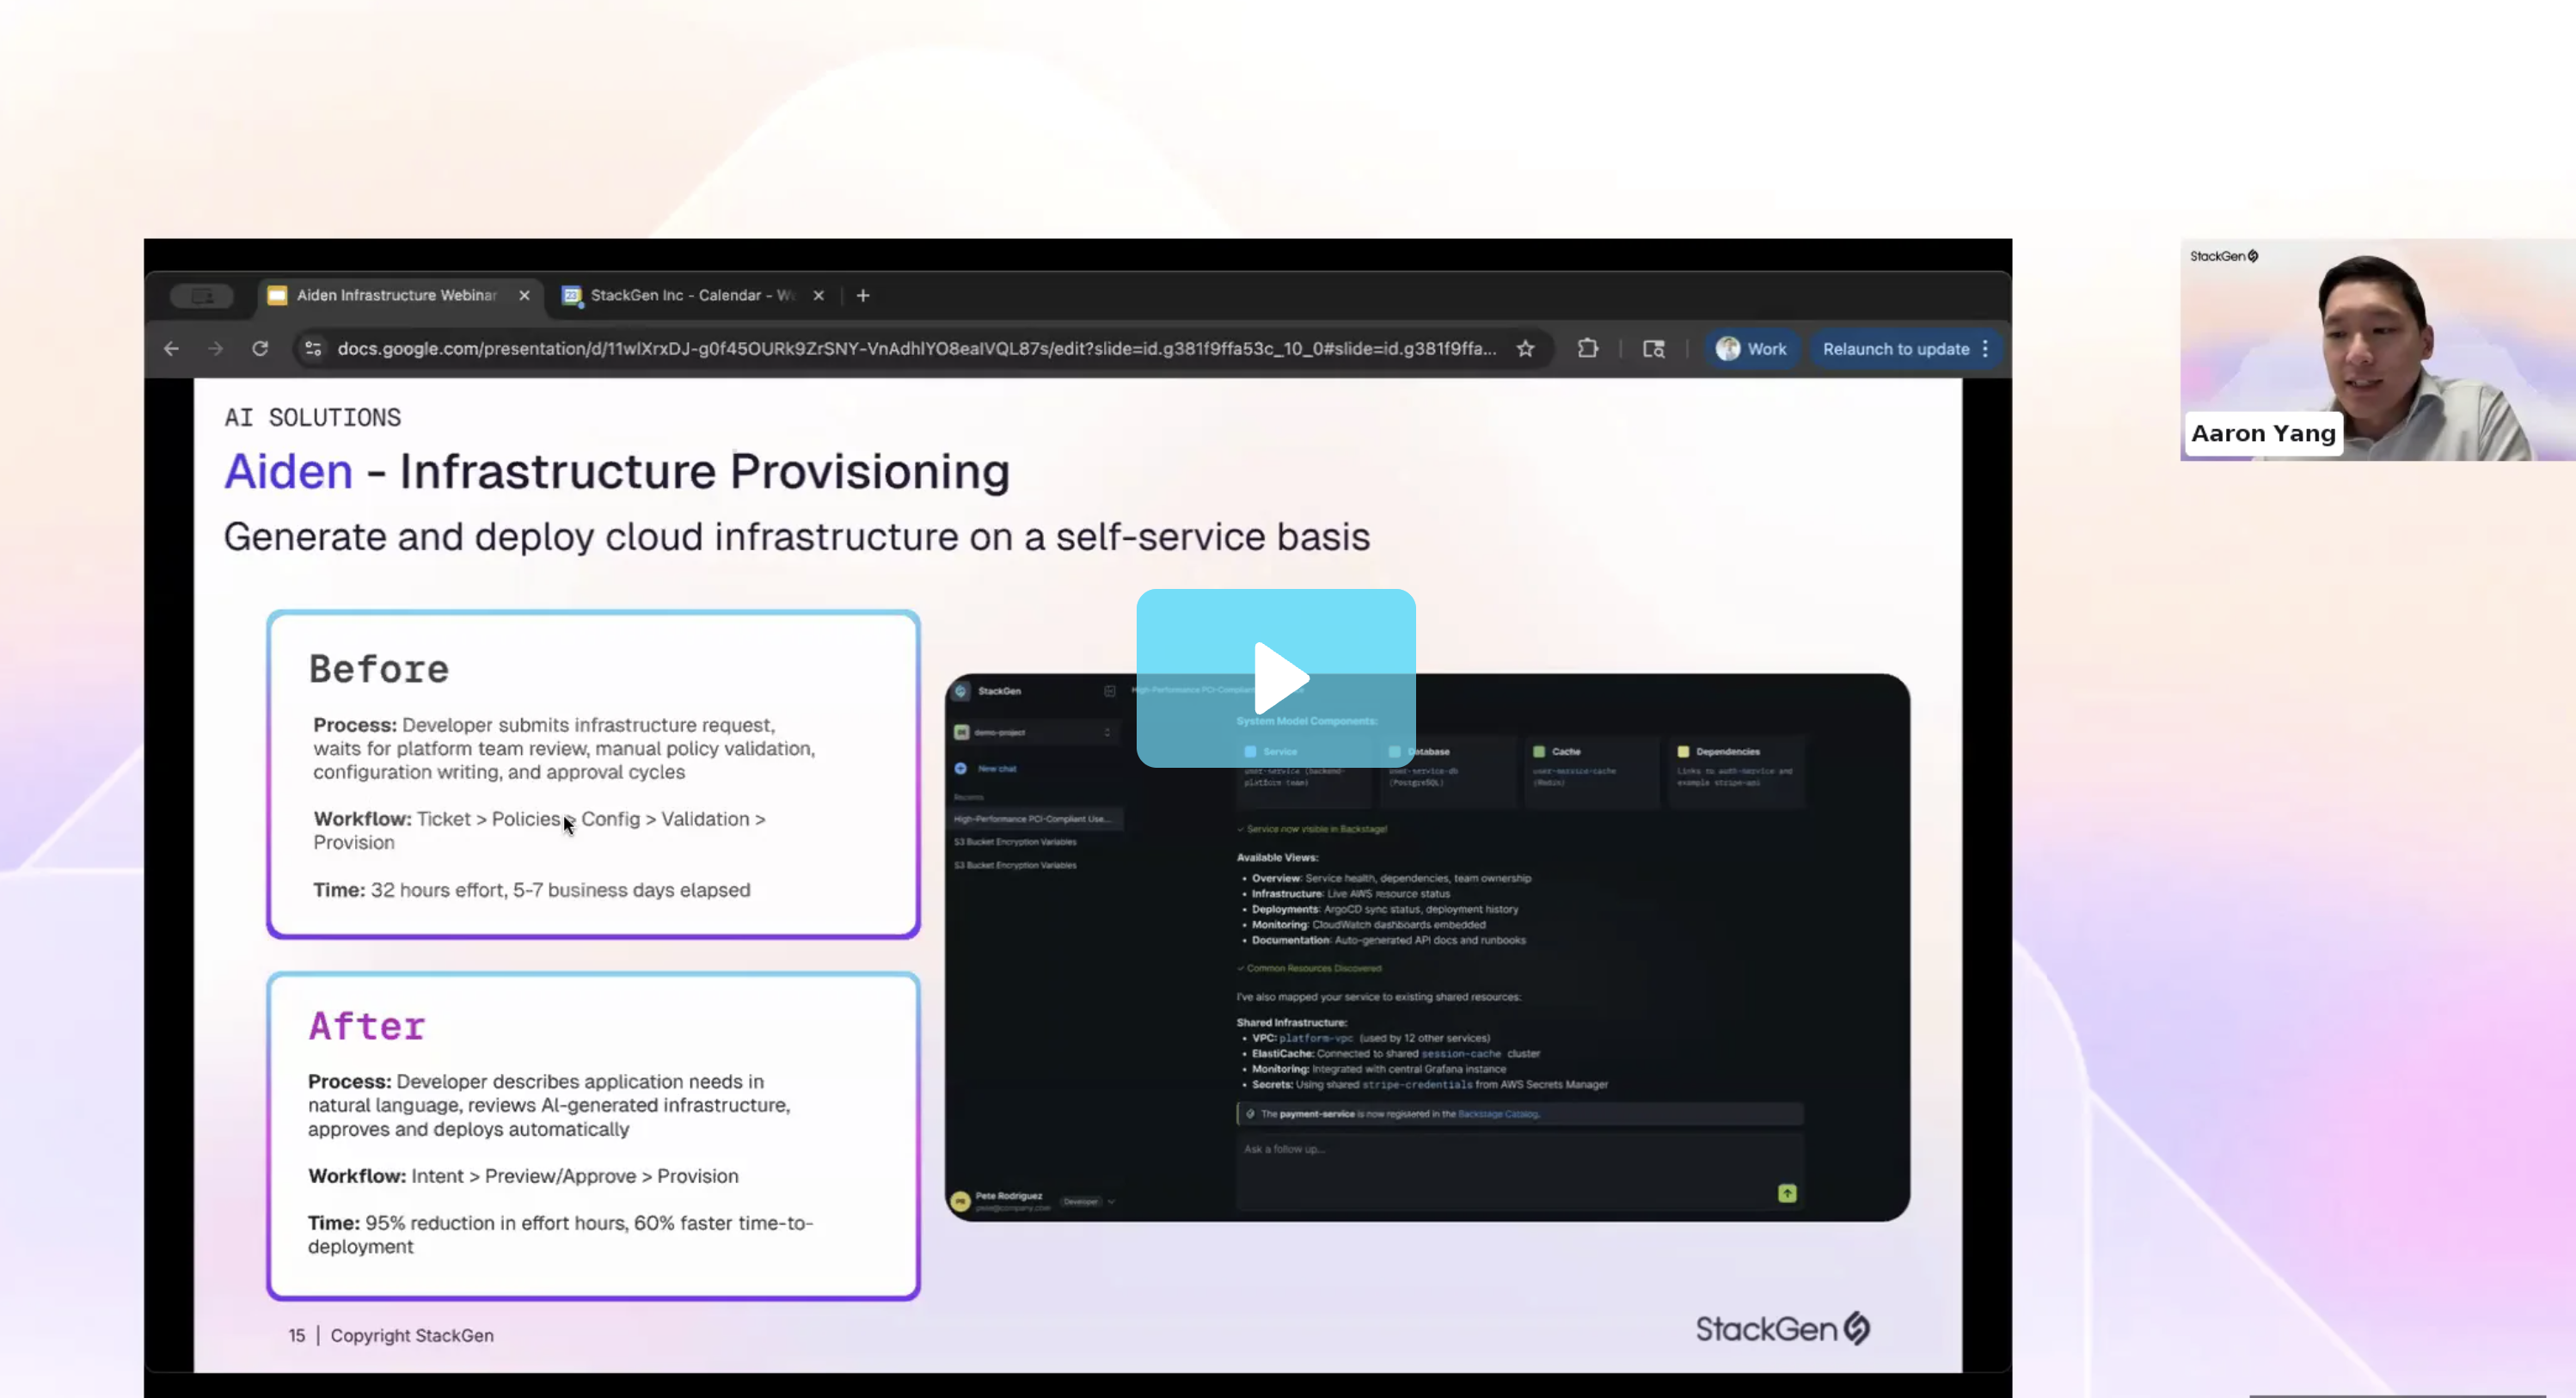Image resolution: width=2576 pixels, height=1398 pixels.
Task: Open Chrome's three-dot menu
Action: (x=1986, y=349)
